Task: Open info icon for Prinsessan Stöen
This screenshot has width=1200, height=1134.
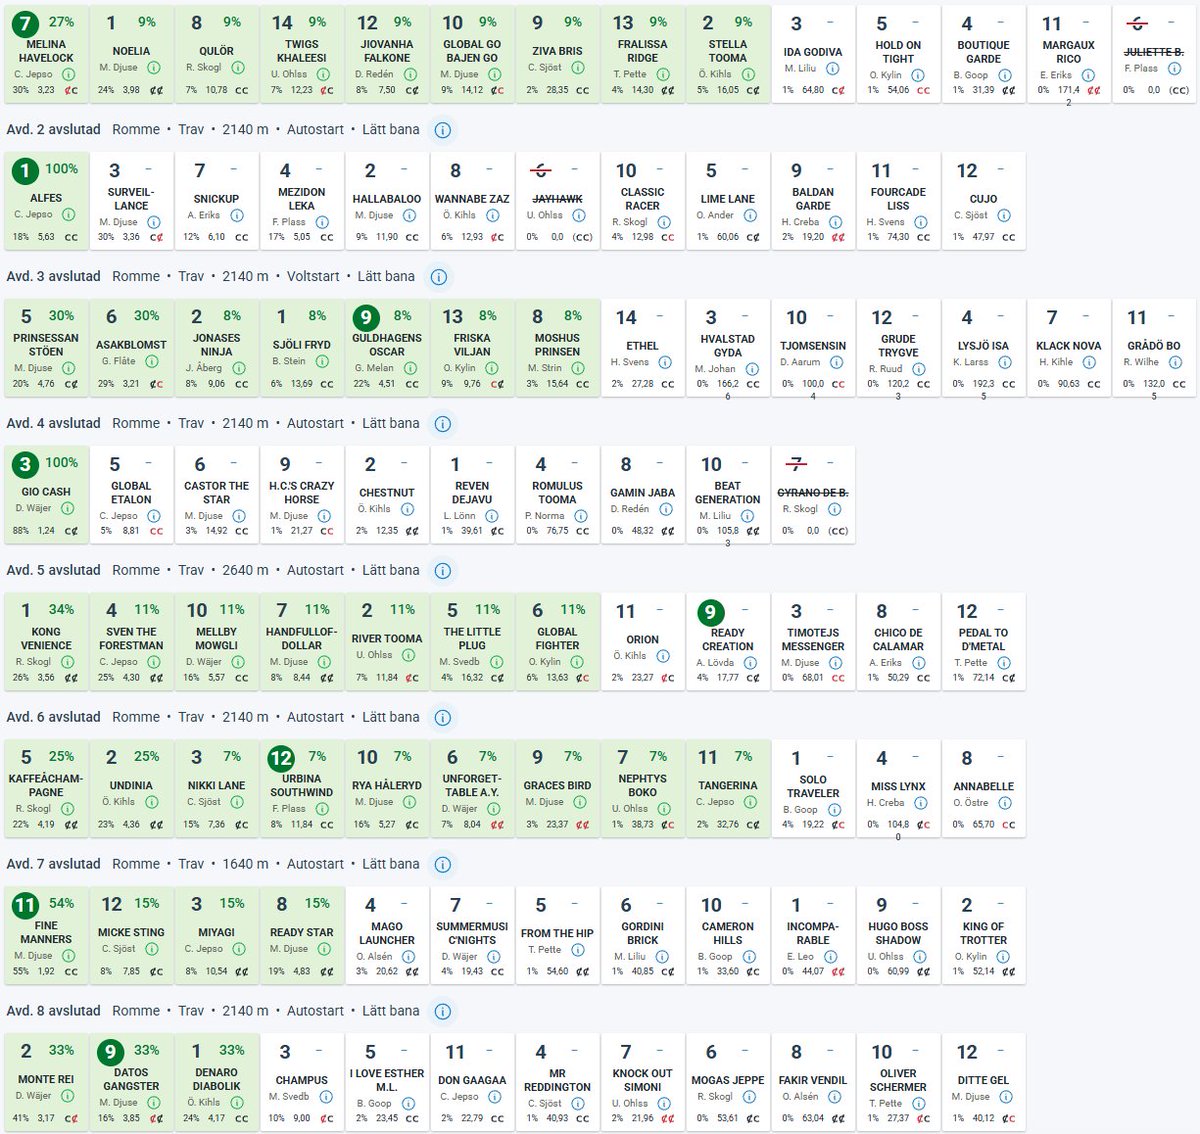Action: pyautogui.click(x=69, y=368)
